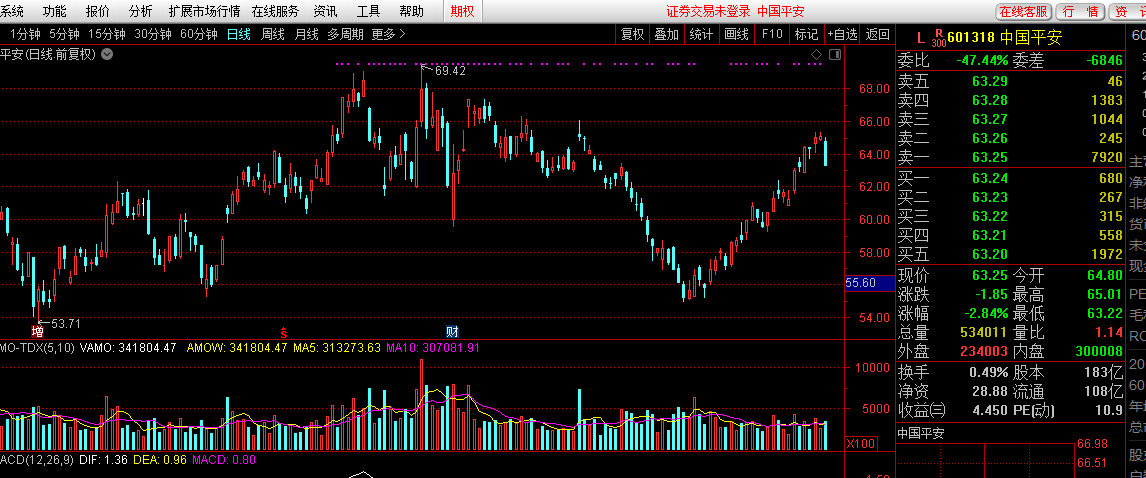Click the 证券交易未登录 status text

pyautogui.click(x=708, y=11)
